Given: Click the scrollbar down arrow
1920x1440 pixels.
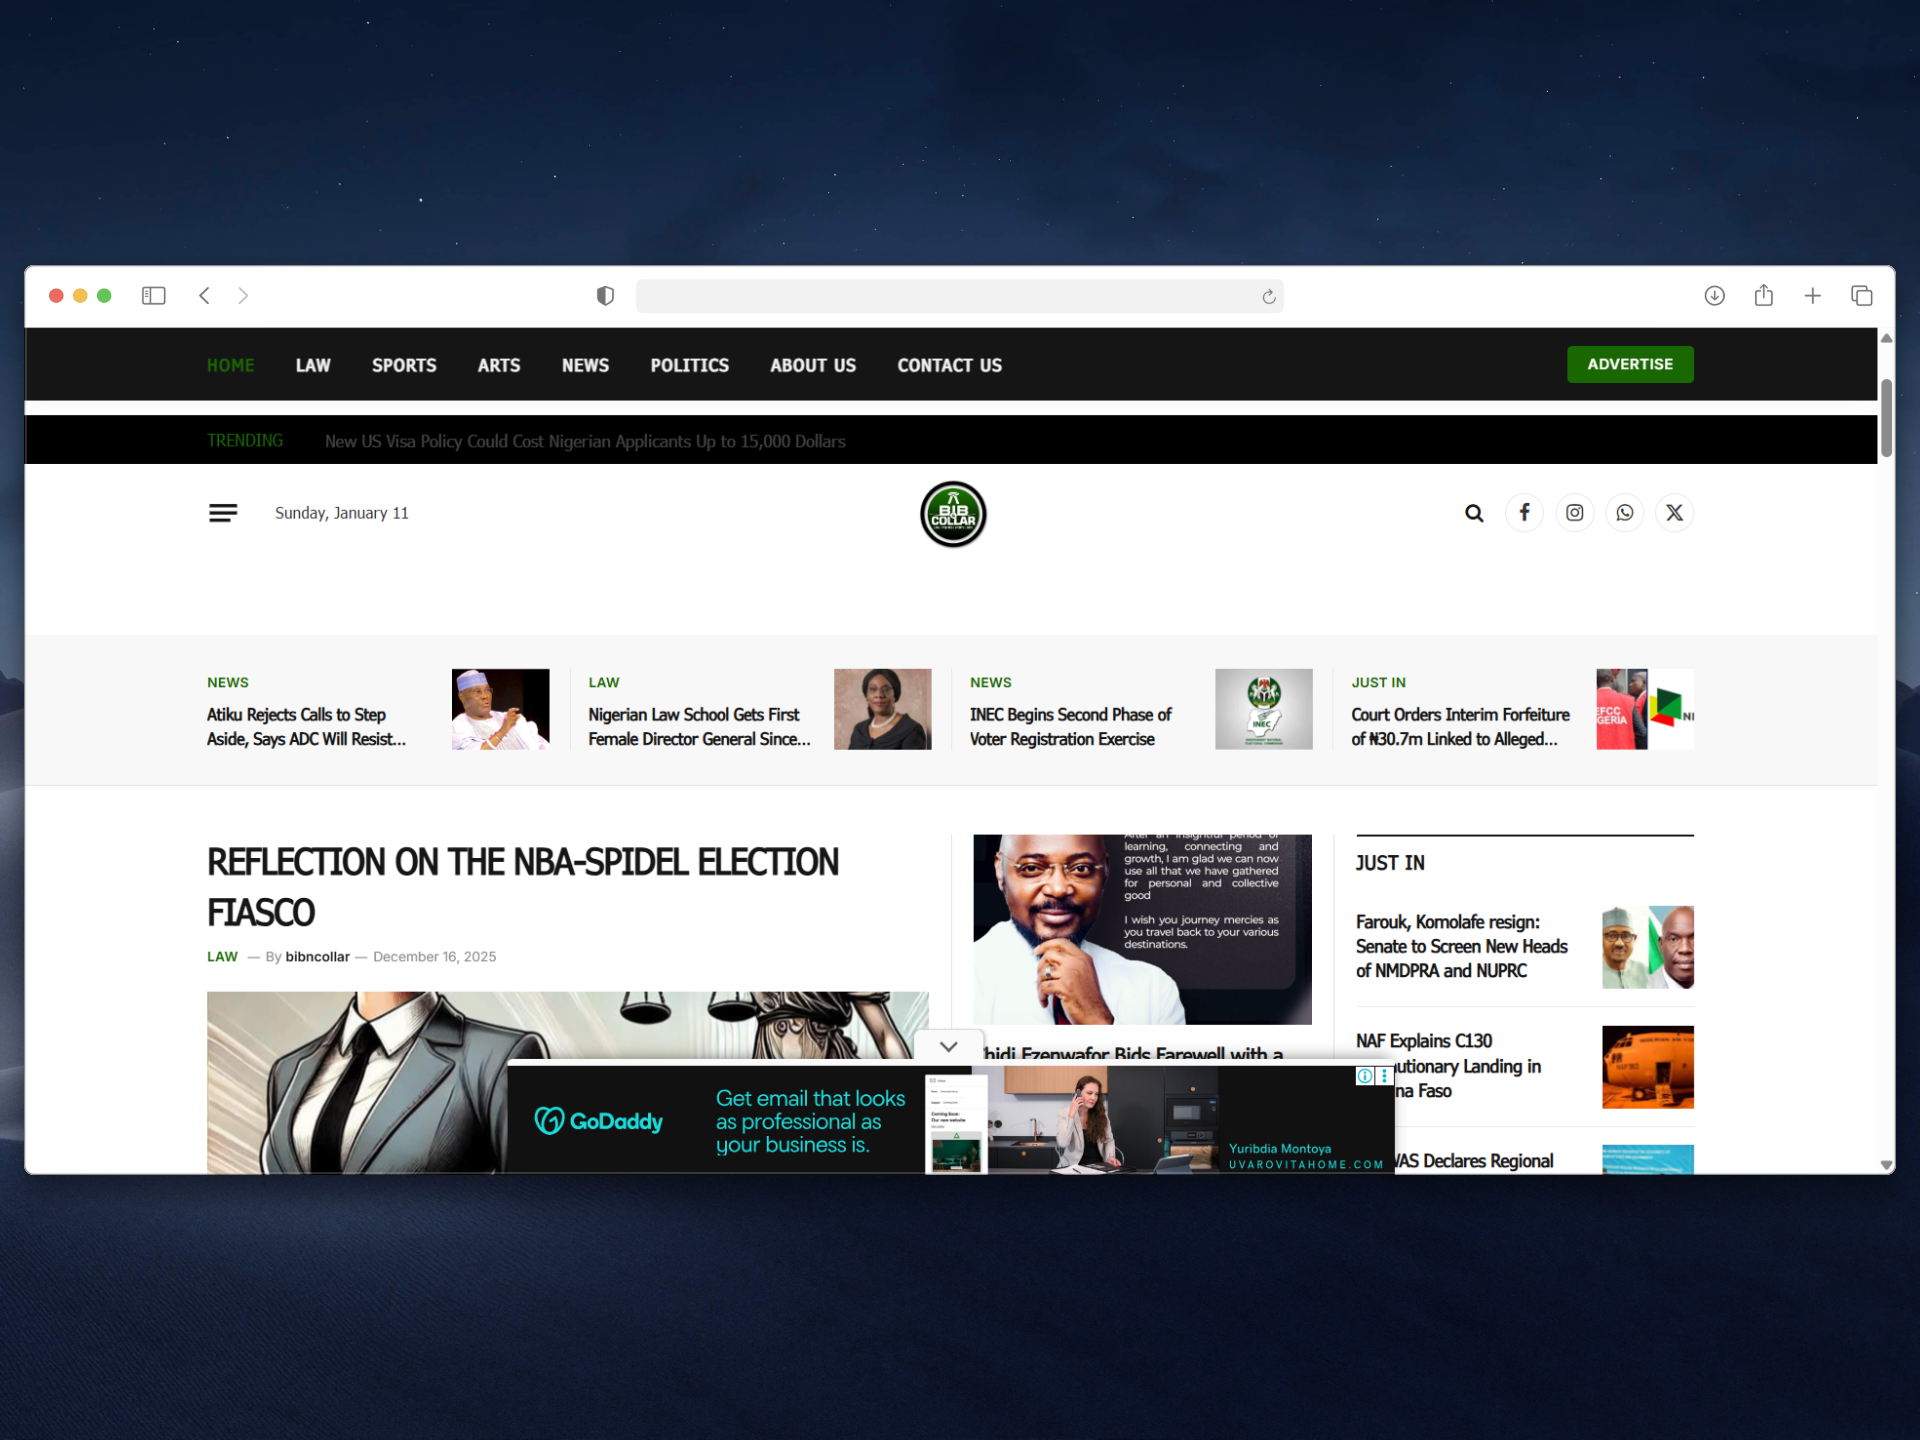Looking at the screenshot, I should click(x=1887, y=1165).
